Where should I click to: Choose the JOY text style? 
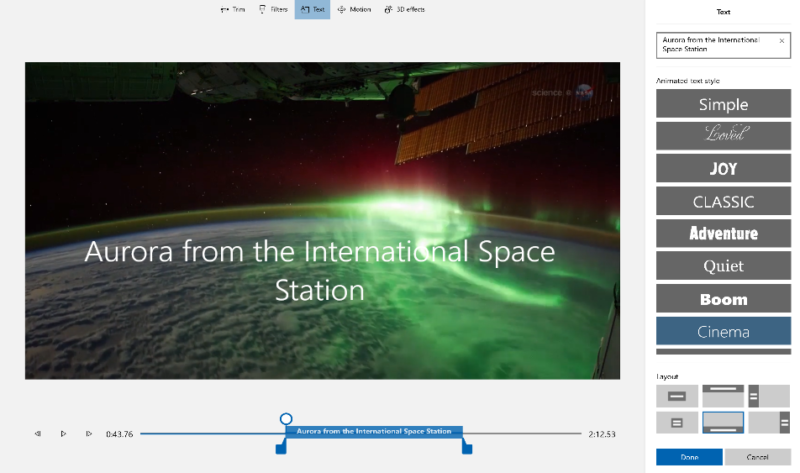pyautogui.click(x=723, y=168)
